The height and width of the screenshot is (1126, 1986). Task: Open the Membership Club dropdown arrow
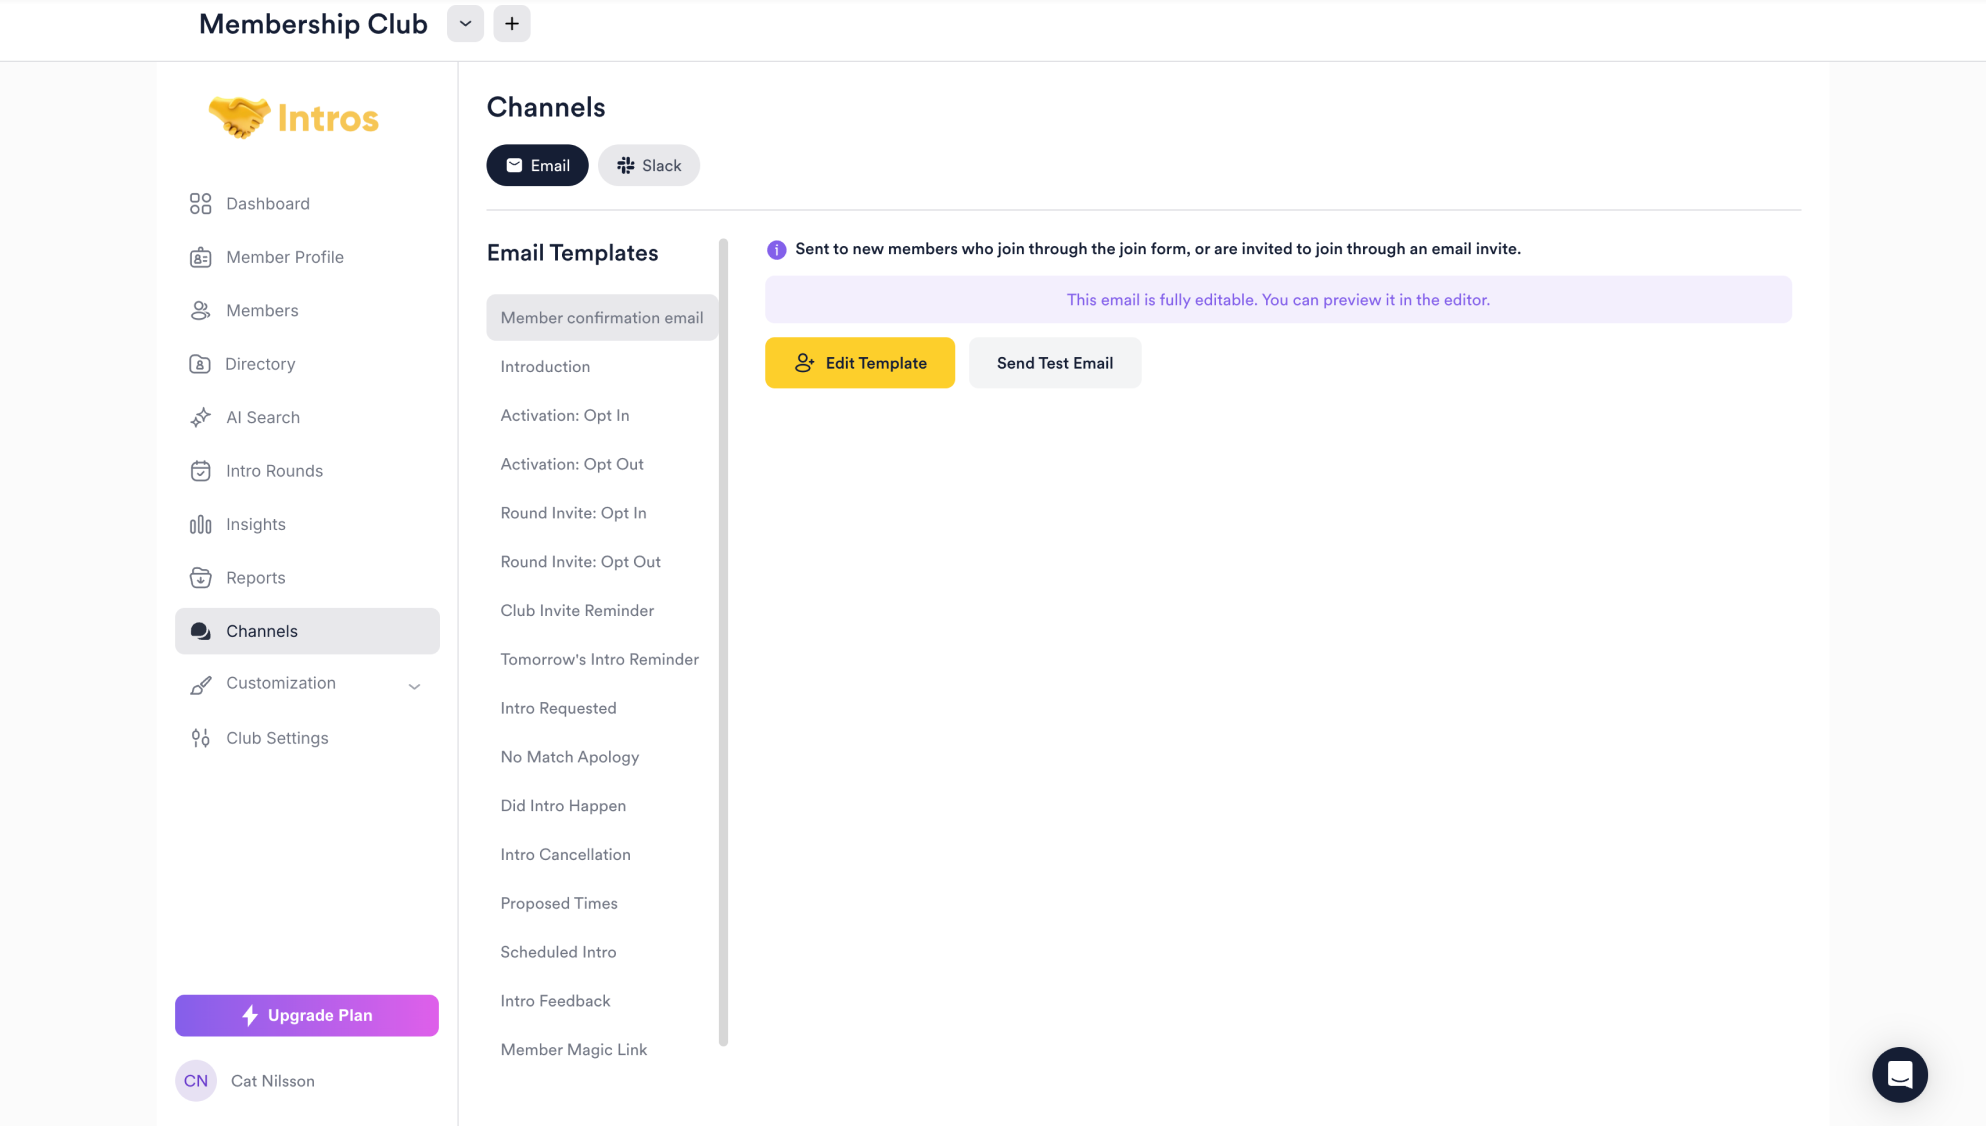tap(465, 24)
